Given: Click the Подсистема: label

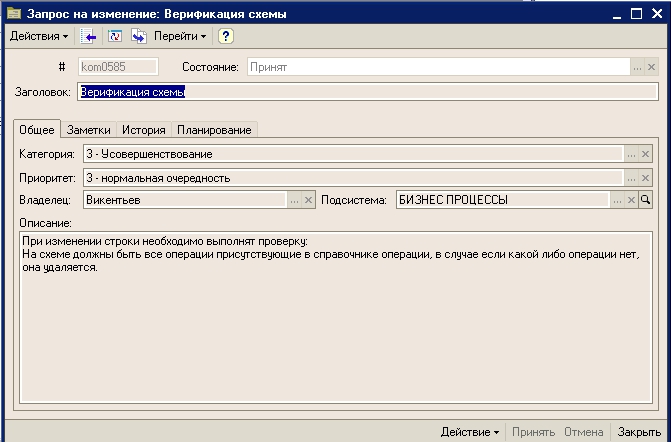Looking at the screenshot, I should click(x=353, y=200).
